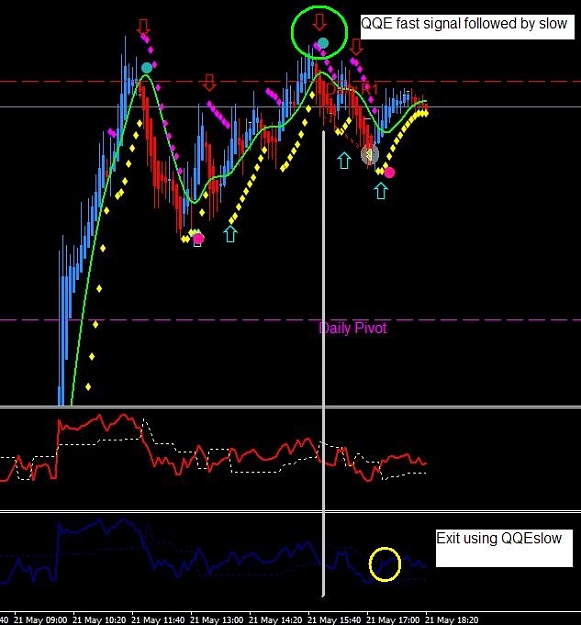Click the 21 May 15:40 time label
The width and height of the screenshot is (581, 625).
[334, 620]
